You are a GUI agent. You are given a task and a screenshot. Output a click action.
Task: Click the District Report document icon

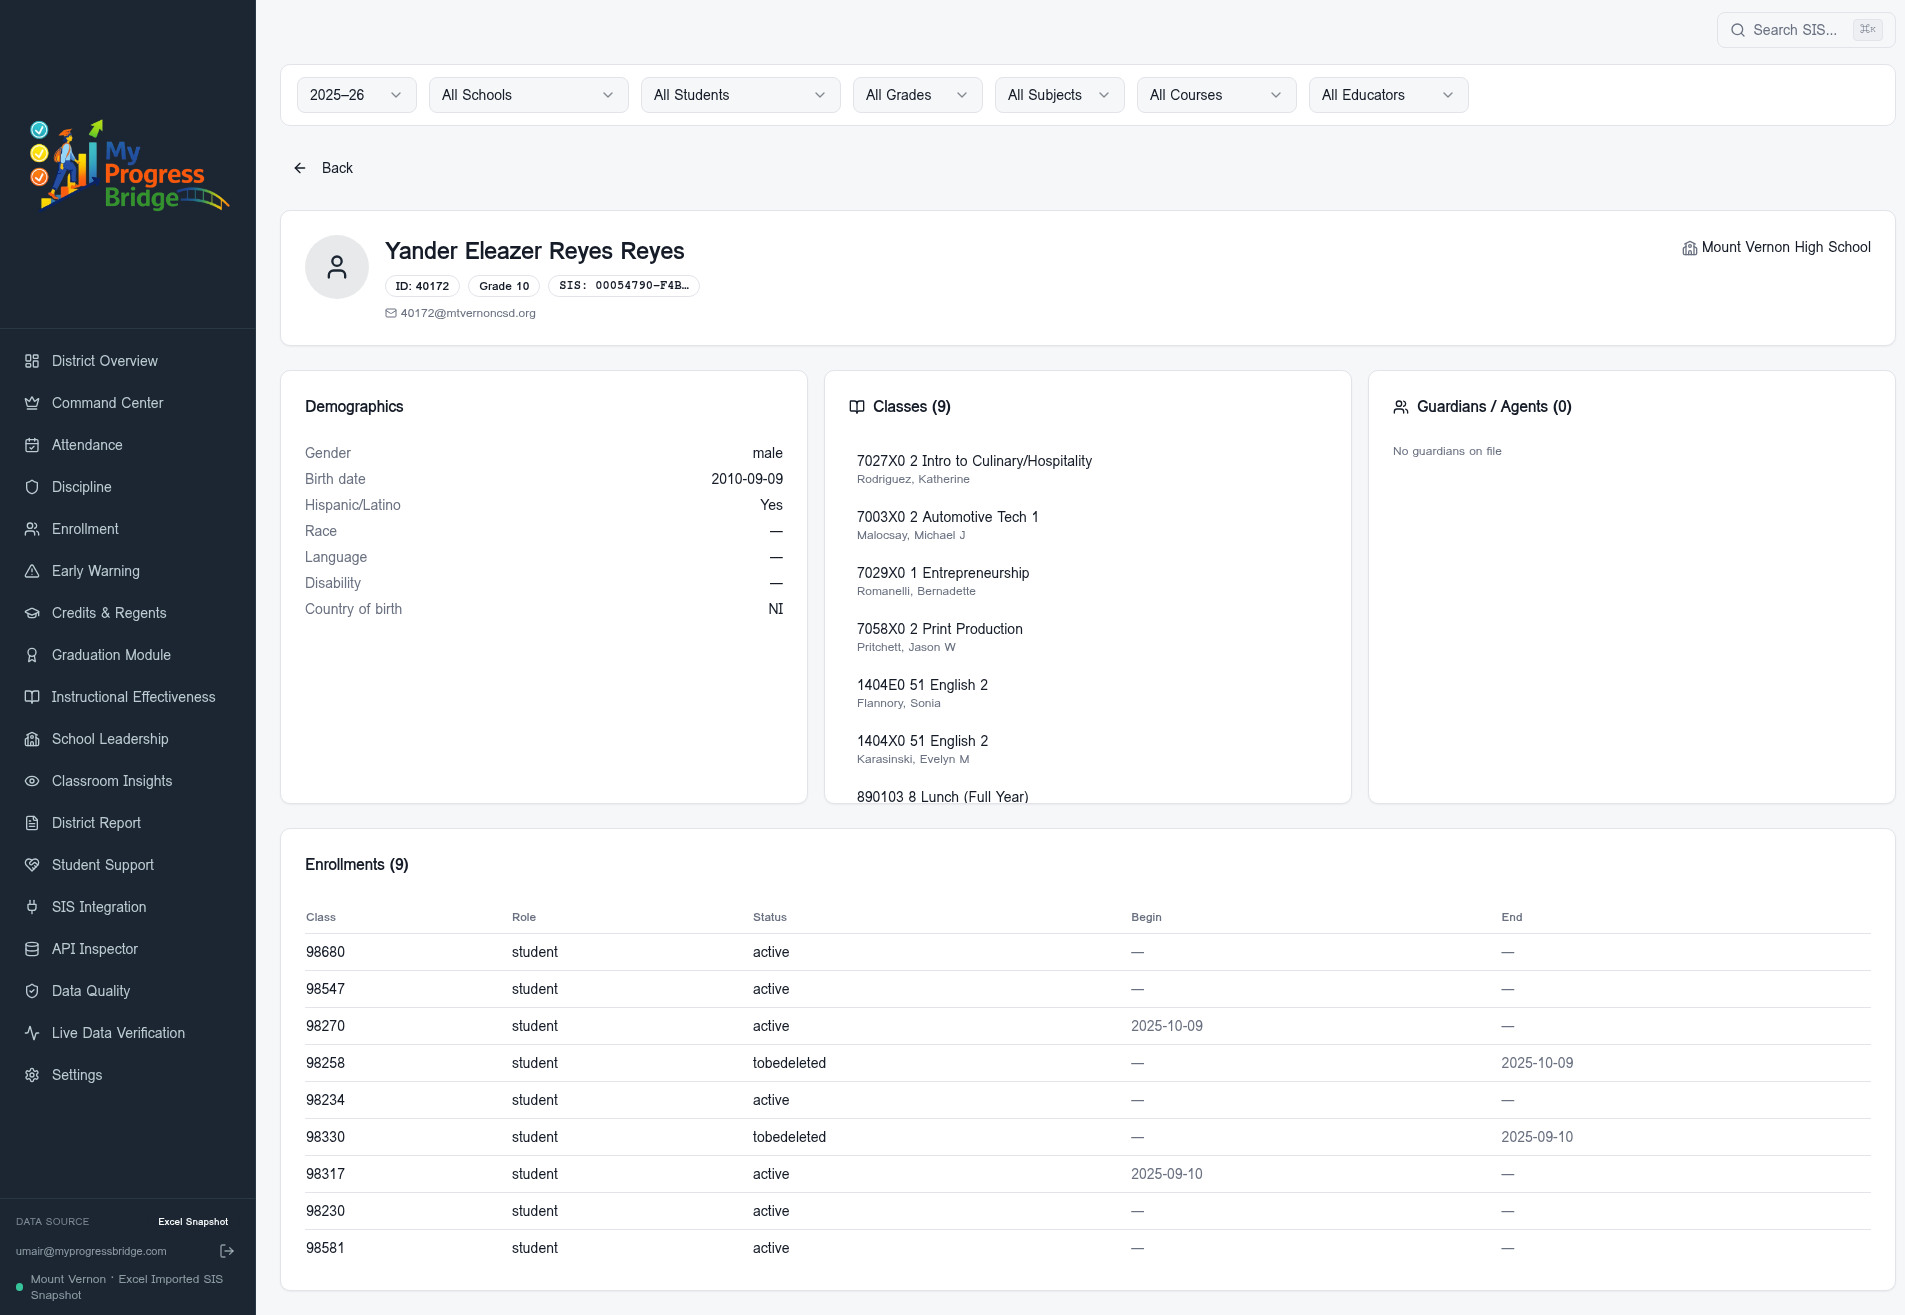(32, 823)
